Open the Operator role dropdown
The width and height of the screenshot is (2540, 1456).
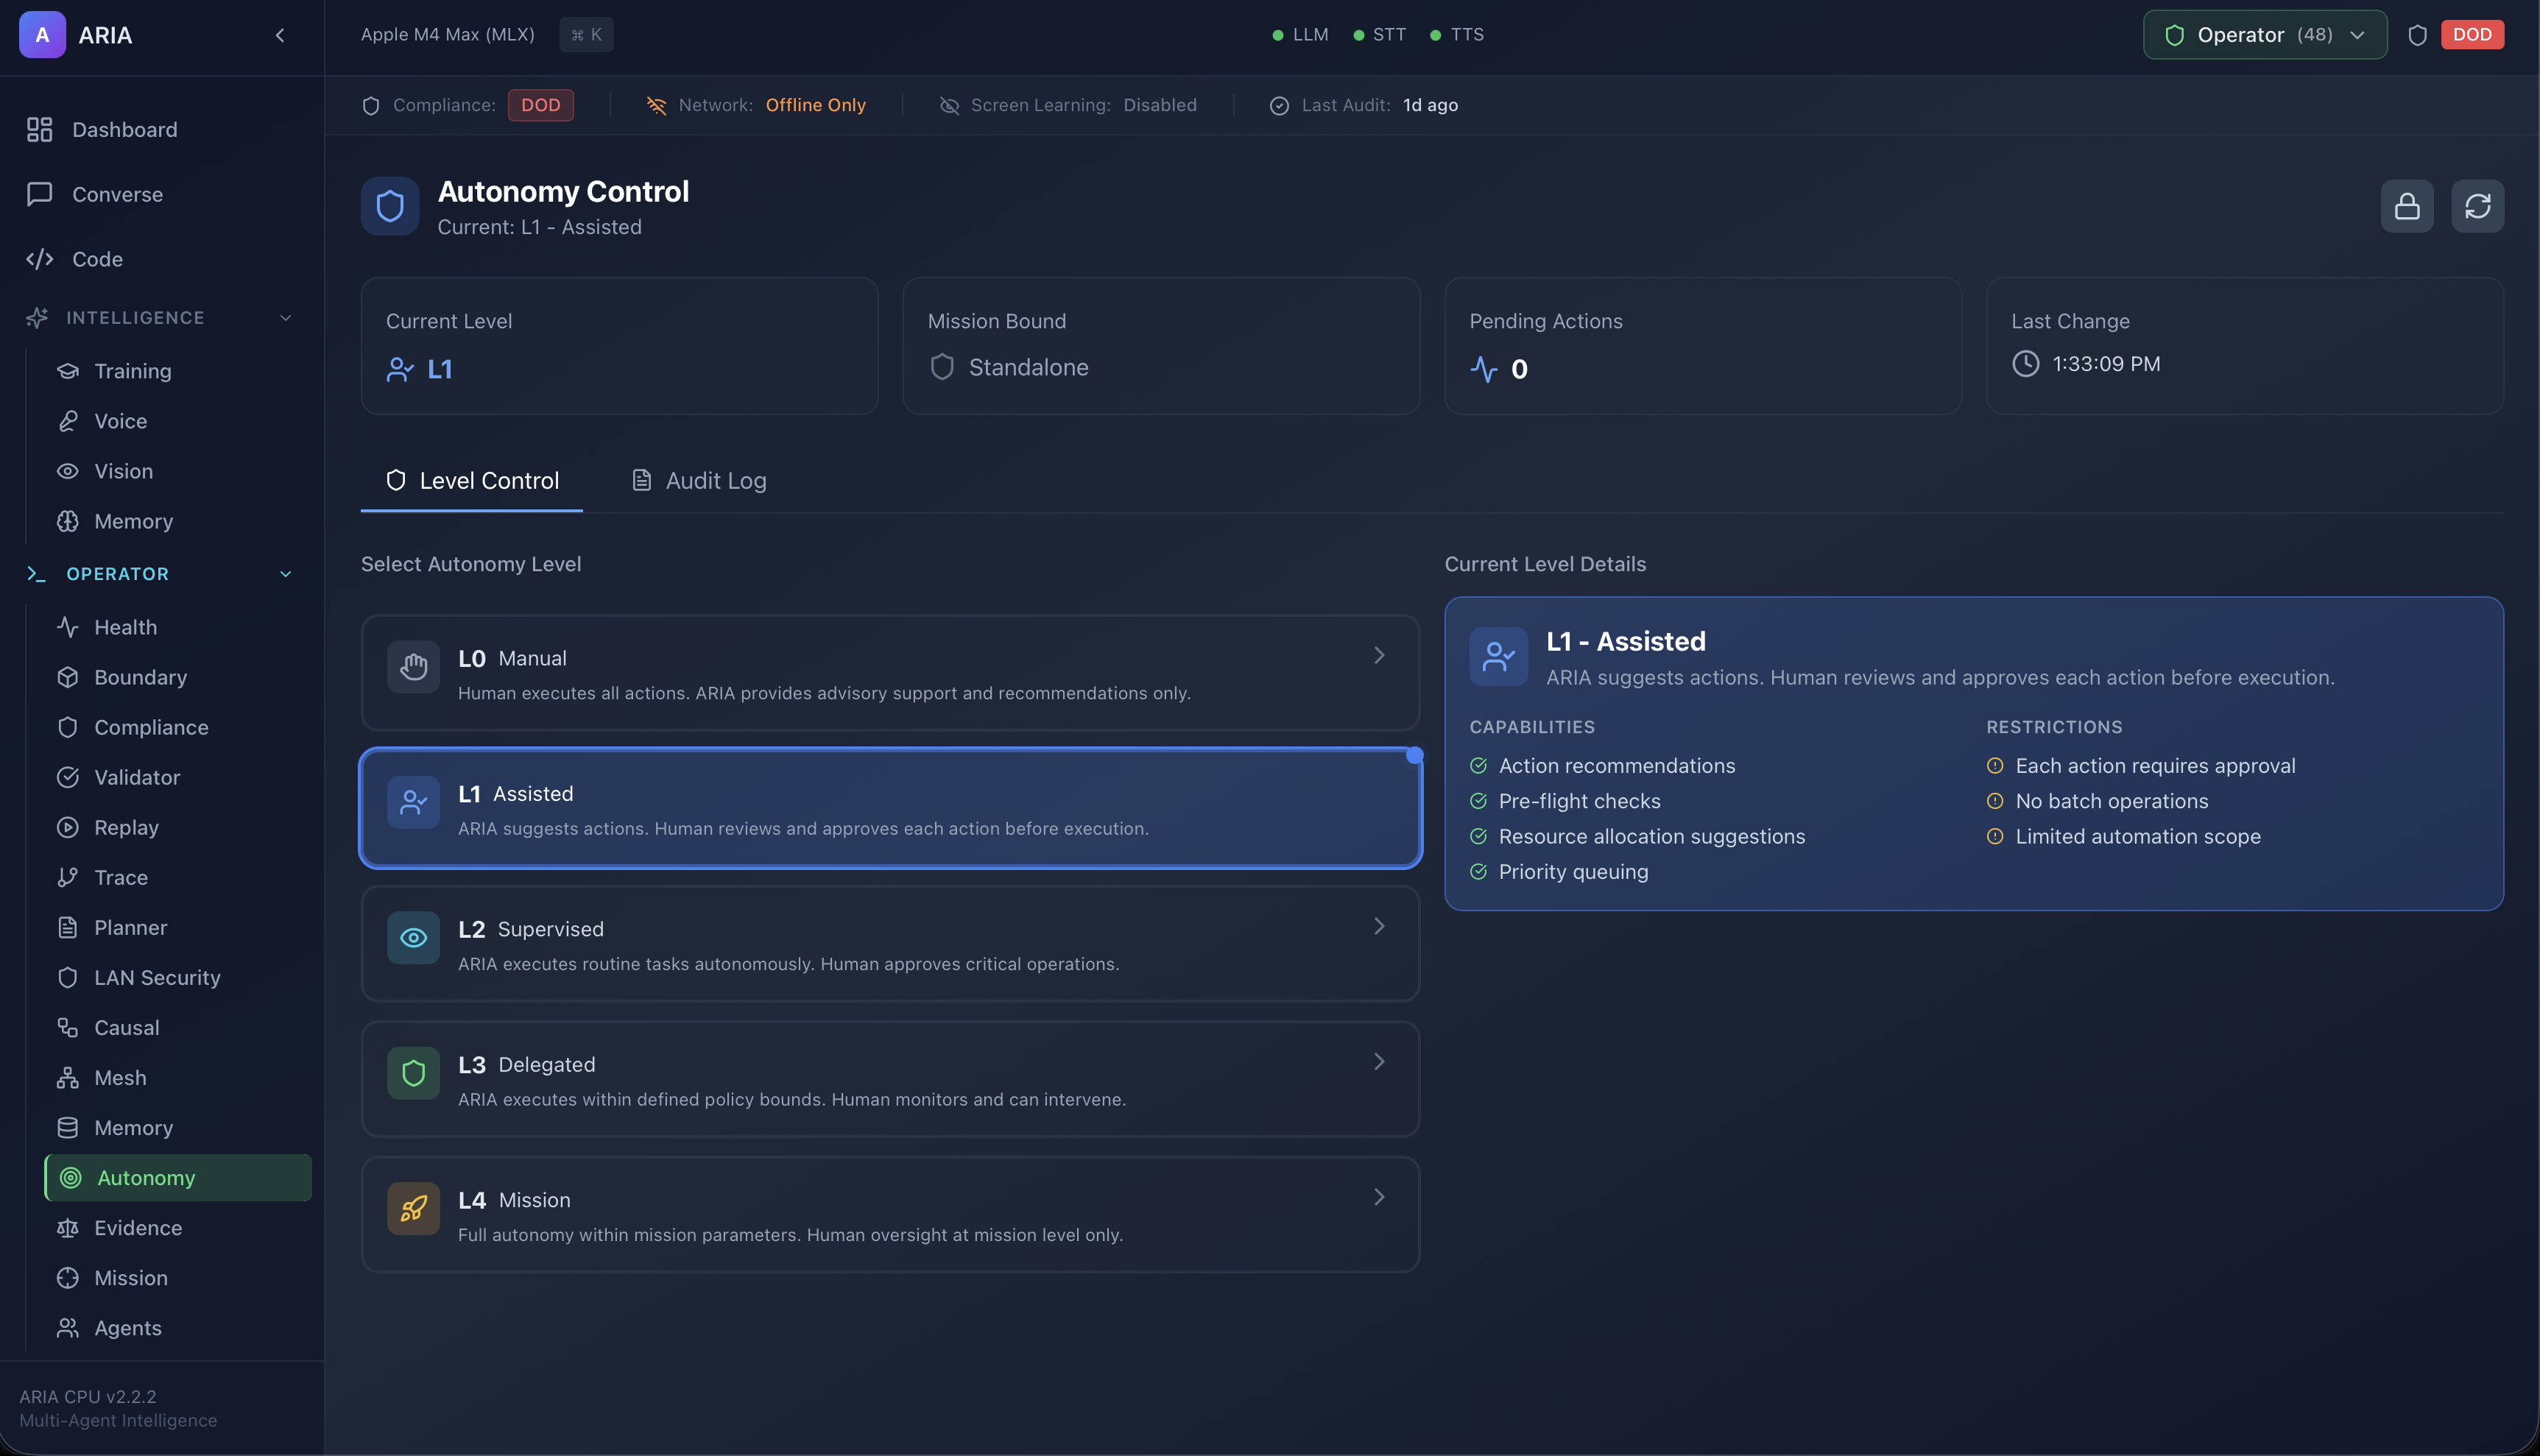coord(2264,33)
